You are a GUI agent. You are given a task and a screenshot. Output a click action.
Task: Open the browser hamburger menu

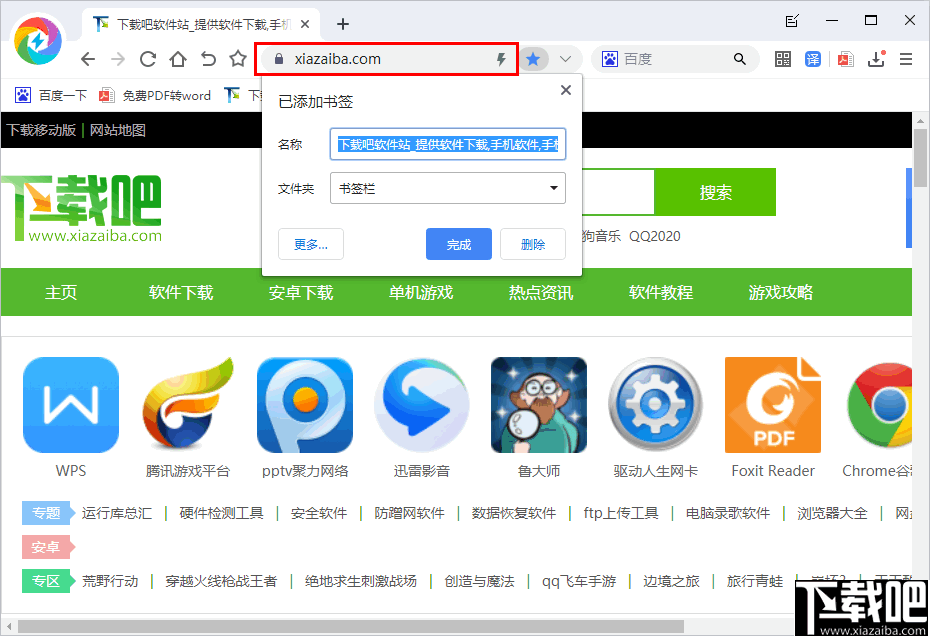click(x=906, y=59)
